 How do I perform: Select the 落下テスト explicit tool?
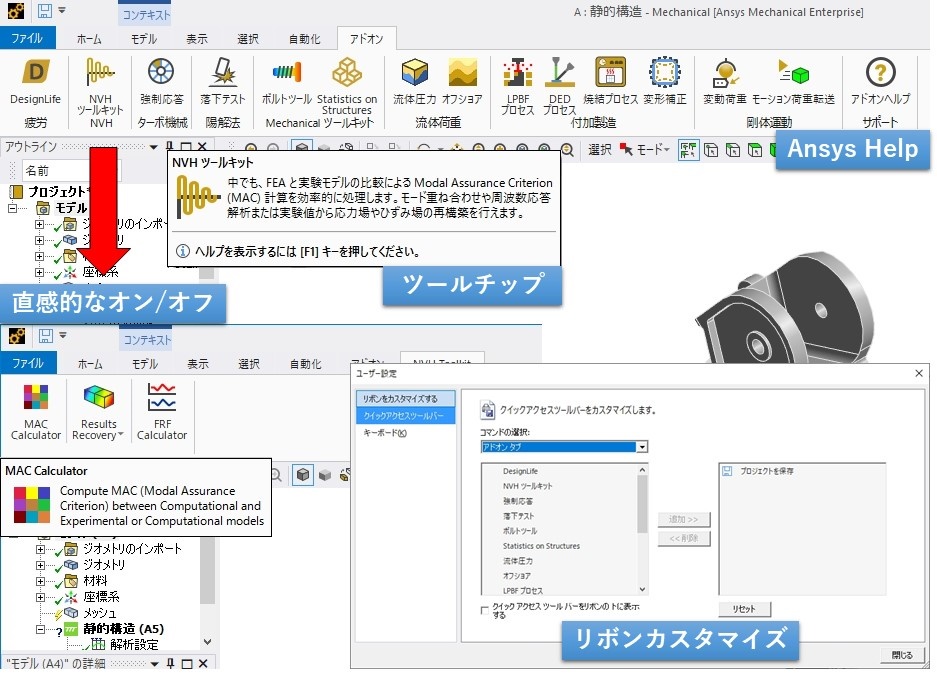click(x=223, y=82)
